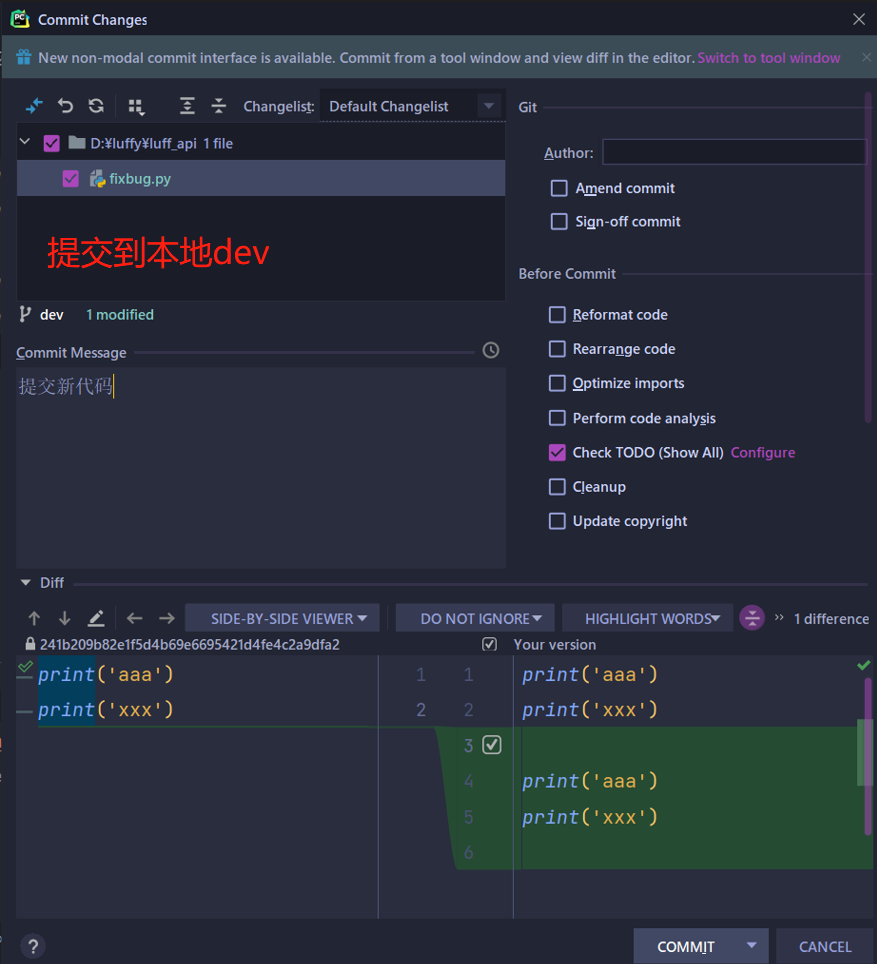Click print('aaa') in left revision pane

(x=106, y=674)
